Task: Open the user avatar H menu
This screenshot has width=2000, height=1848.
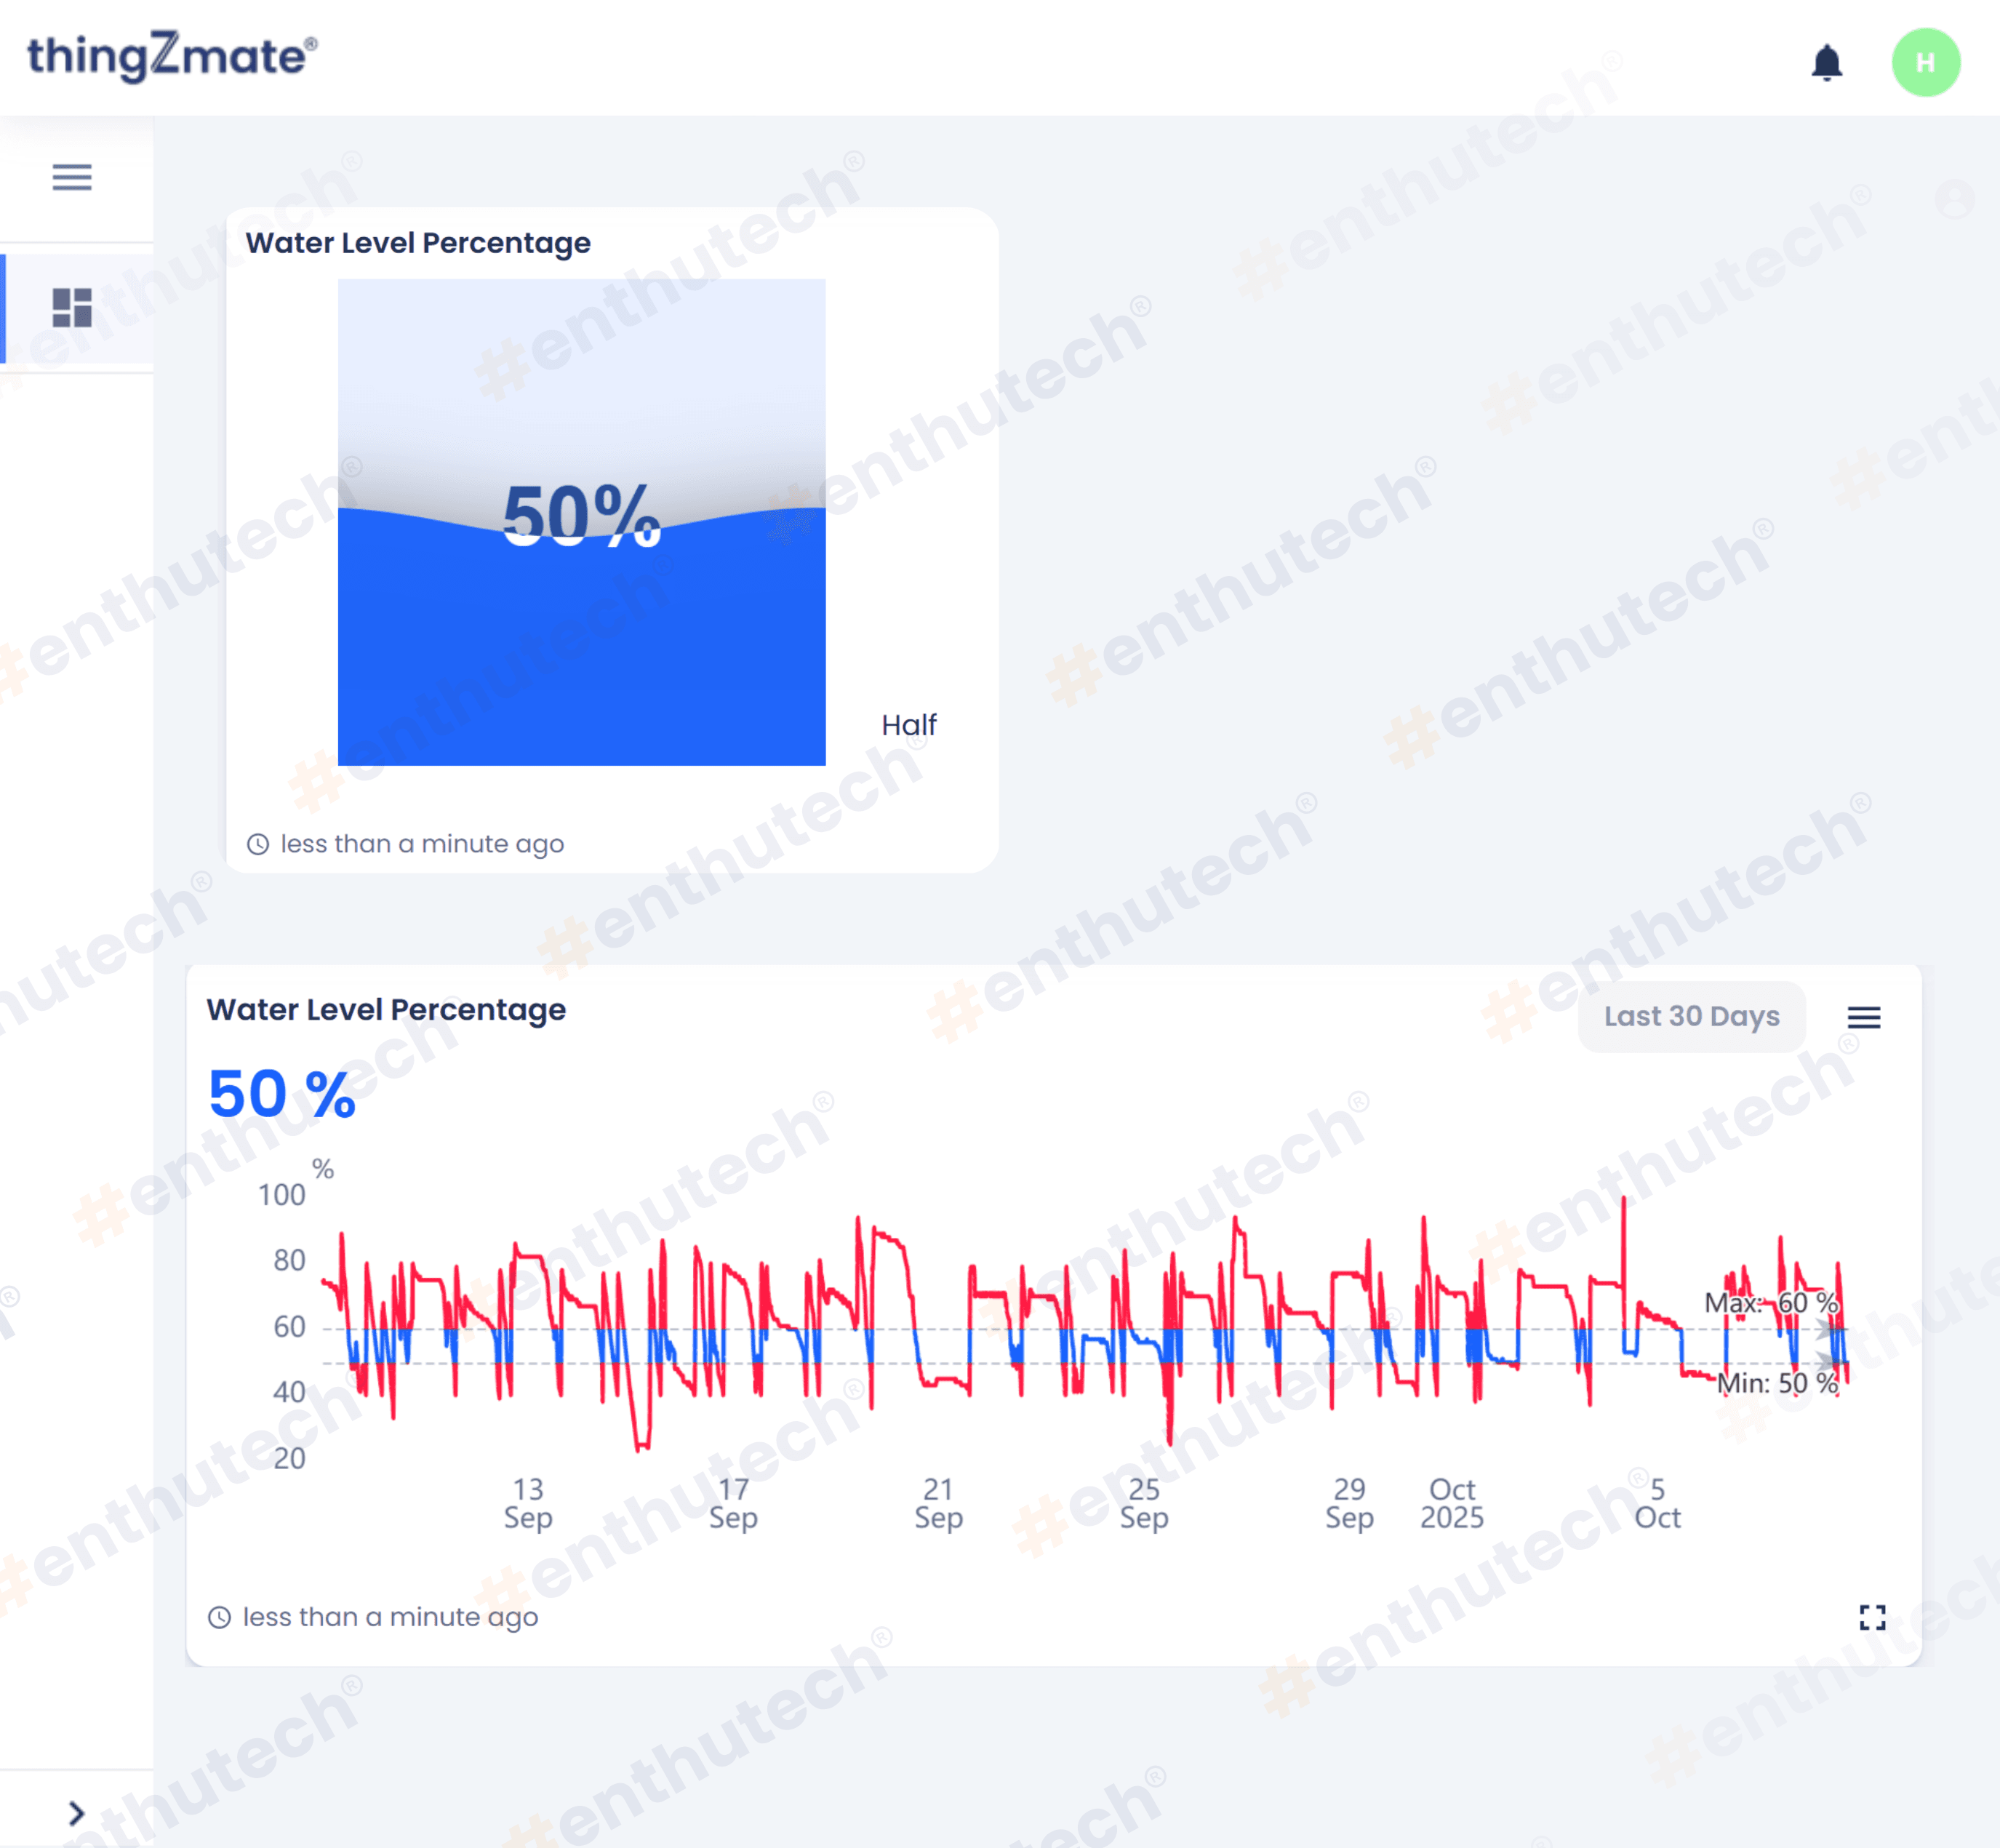Action: (1925, 63)
